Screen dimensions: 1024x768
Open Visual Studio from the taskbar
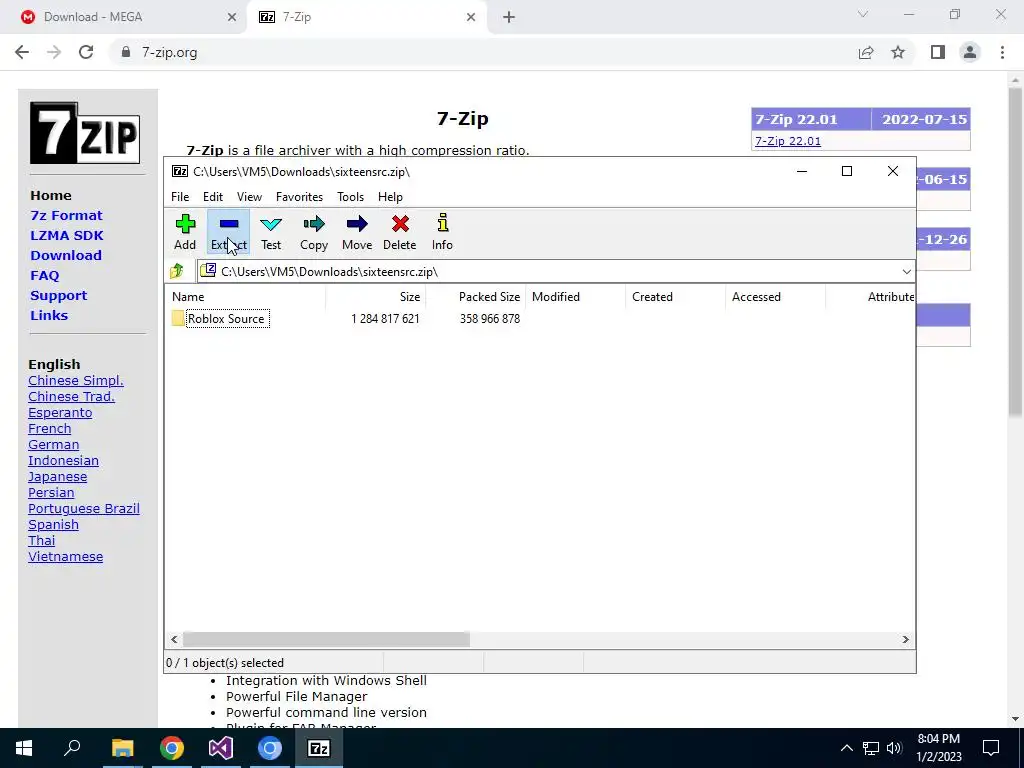pyautogui.click(x=221, y=748)
